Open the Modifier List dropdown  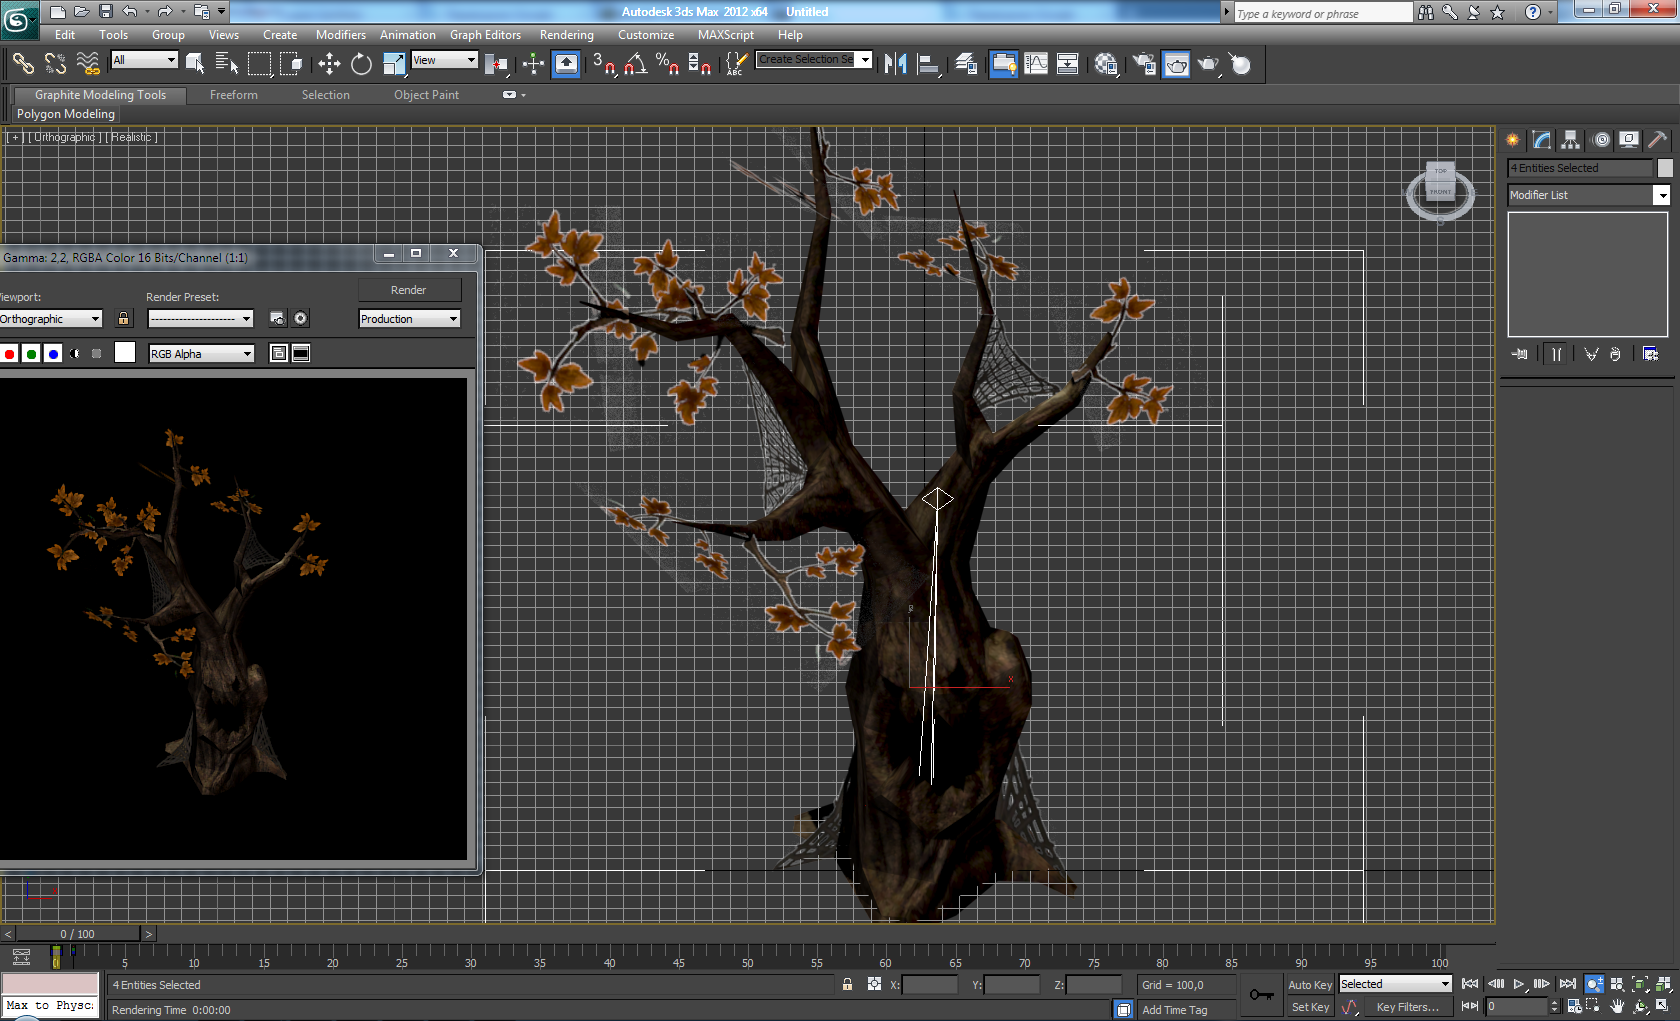[1661, 195]
